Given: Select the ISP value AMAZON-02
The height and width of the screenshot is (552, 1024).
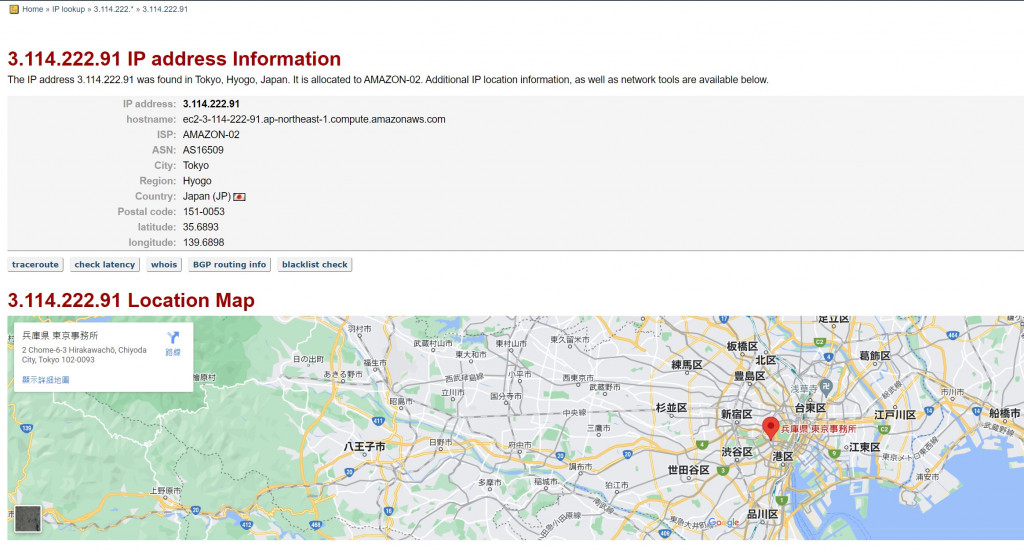Looking at the screenshot, I should 211,135.
